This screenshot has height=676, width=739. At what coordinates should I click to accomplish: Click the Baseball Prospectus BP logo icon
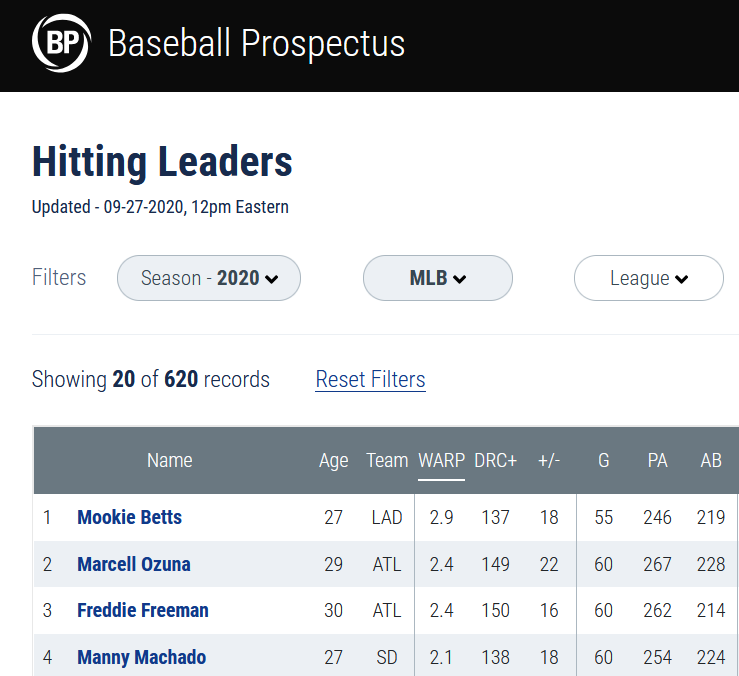pos(61,44)
